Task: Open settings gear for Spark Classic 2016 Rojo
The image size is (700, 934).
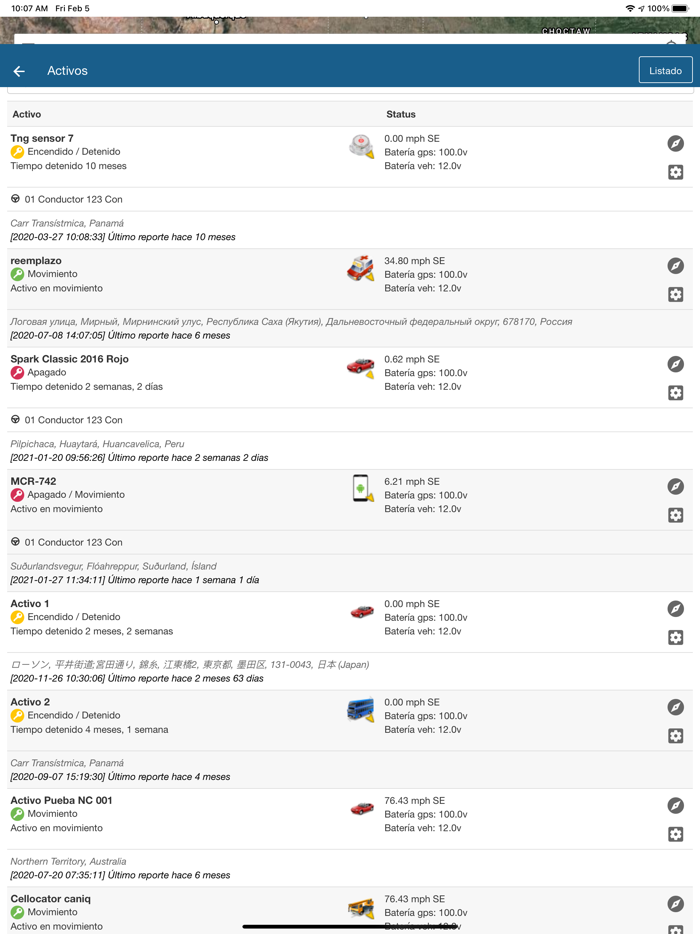Action: pos(676,393)
